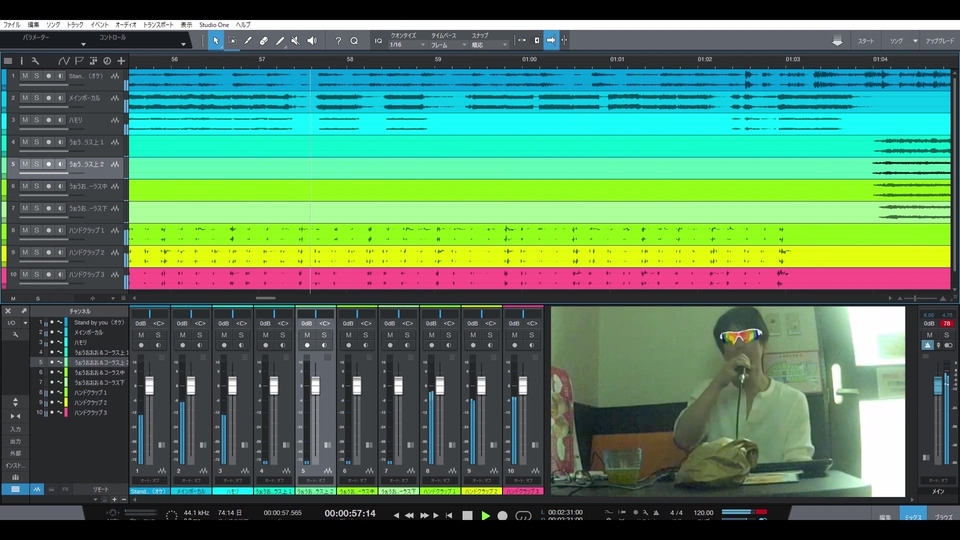Open the wrench settings in track header
Viewport: 960px width, 540px height.
pos(36,61)
